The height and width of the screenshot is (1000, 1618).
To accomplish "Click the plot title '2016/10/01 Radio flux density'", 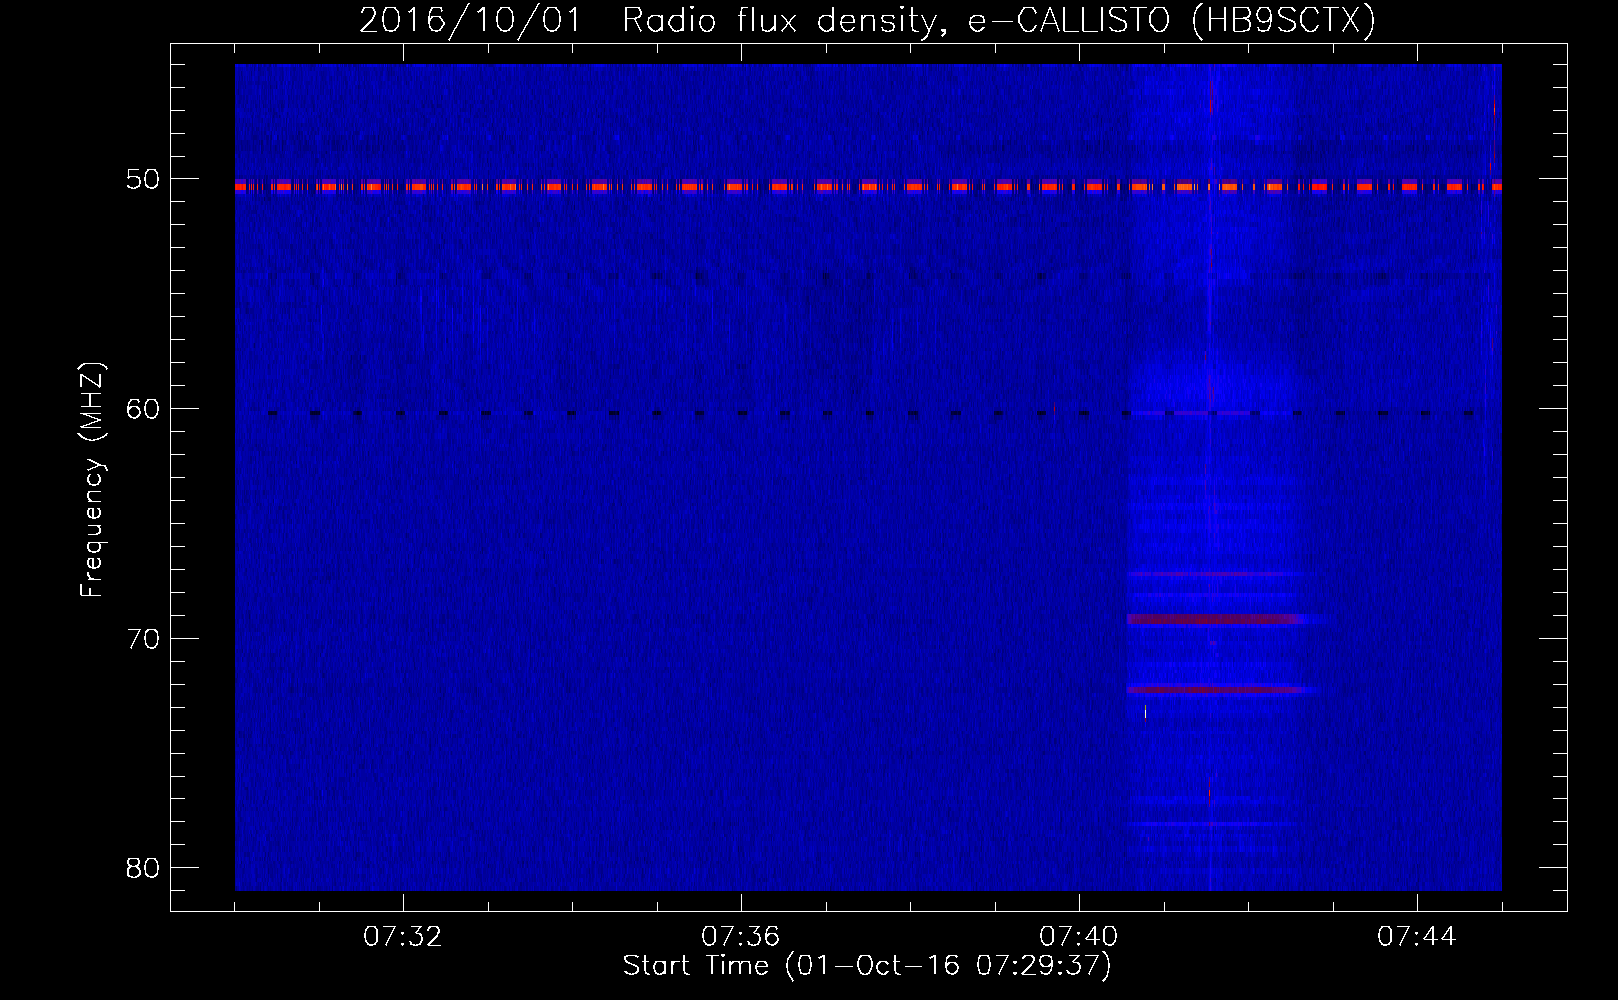I will (x=867, y=20).
